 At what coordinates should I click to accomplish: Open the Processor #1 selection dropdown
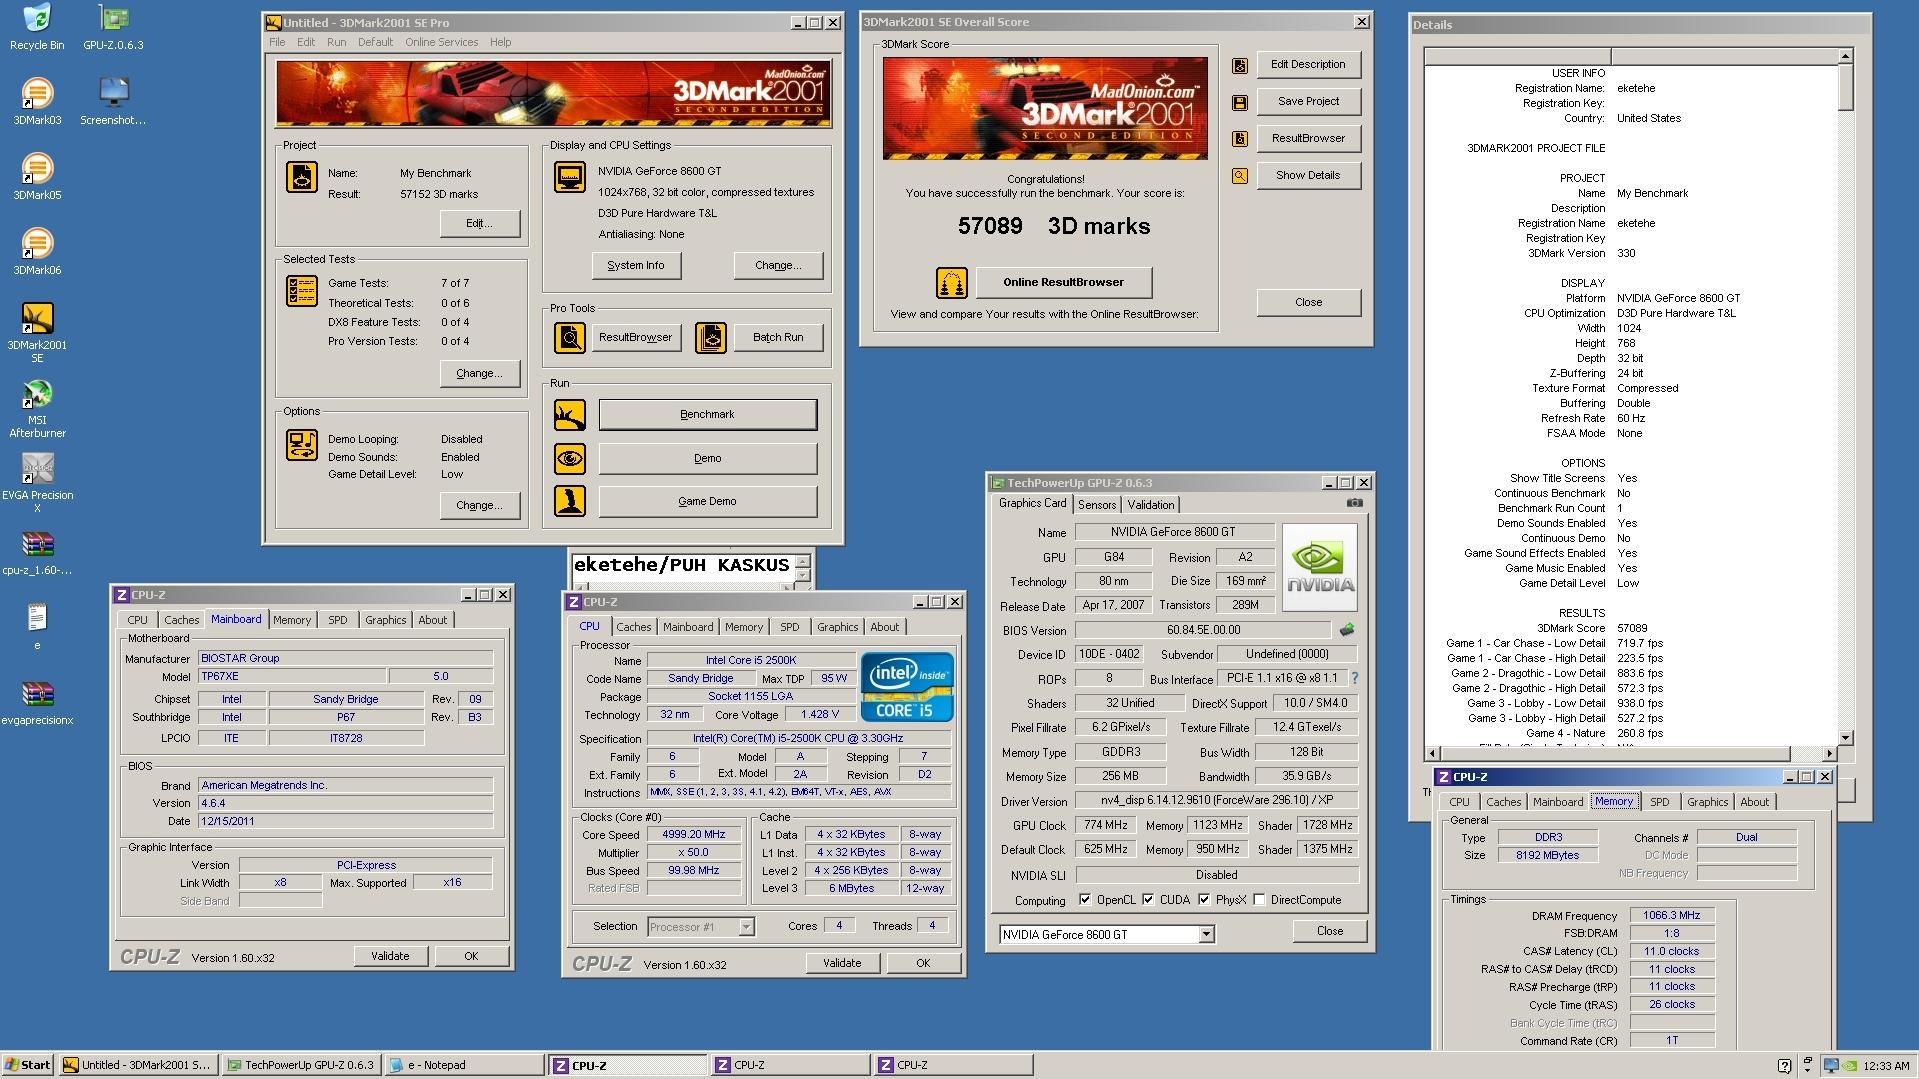click(x=746, y=927)
